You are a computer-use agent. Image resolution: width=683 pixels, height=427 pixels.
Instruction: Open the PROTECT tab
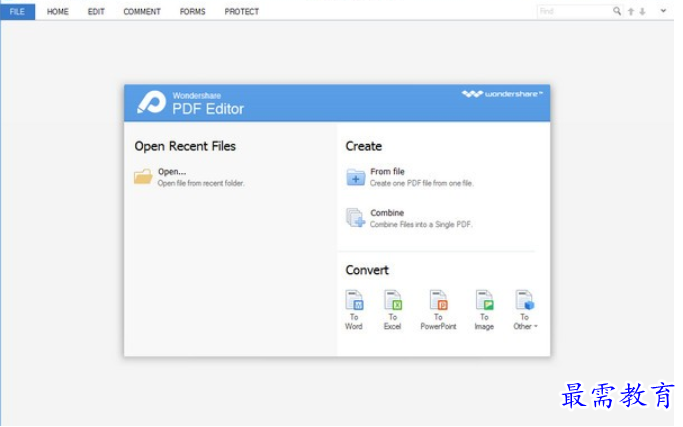point(242,12)
